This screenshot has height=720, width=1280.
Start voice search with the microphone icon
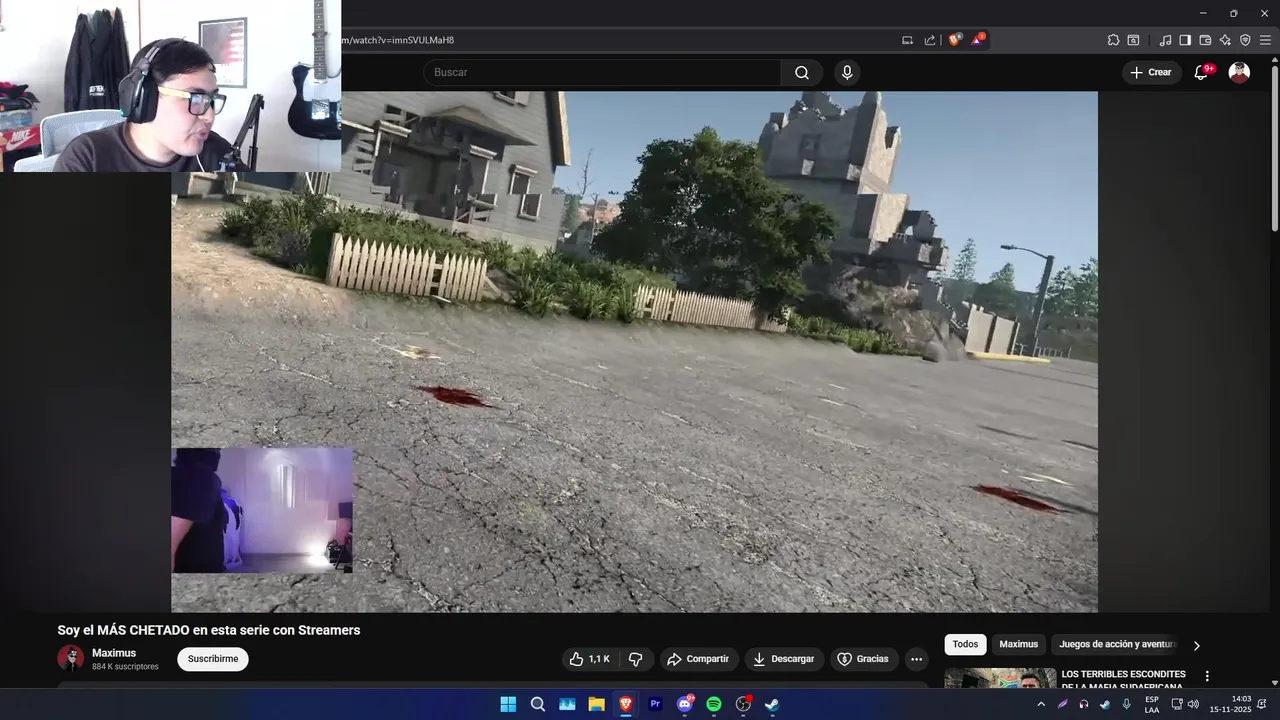[847, 72]
